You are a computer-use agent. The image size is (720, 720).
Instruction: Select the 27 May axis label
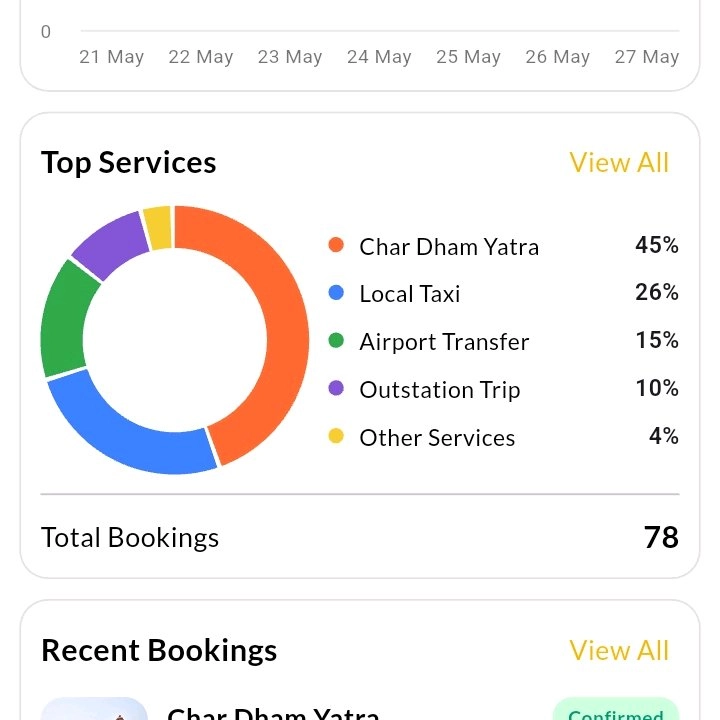647,57
